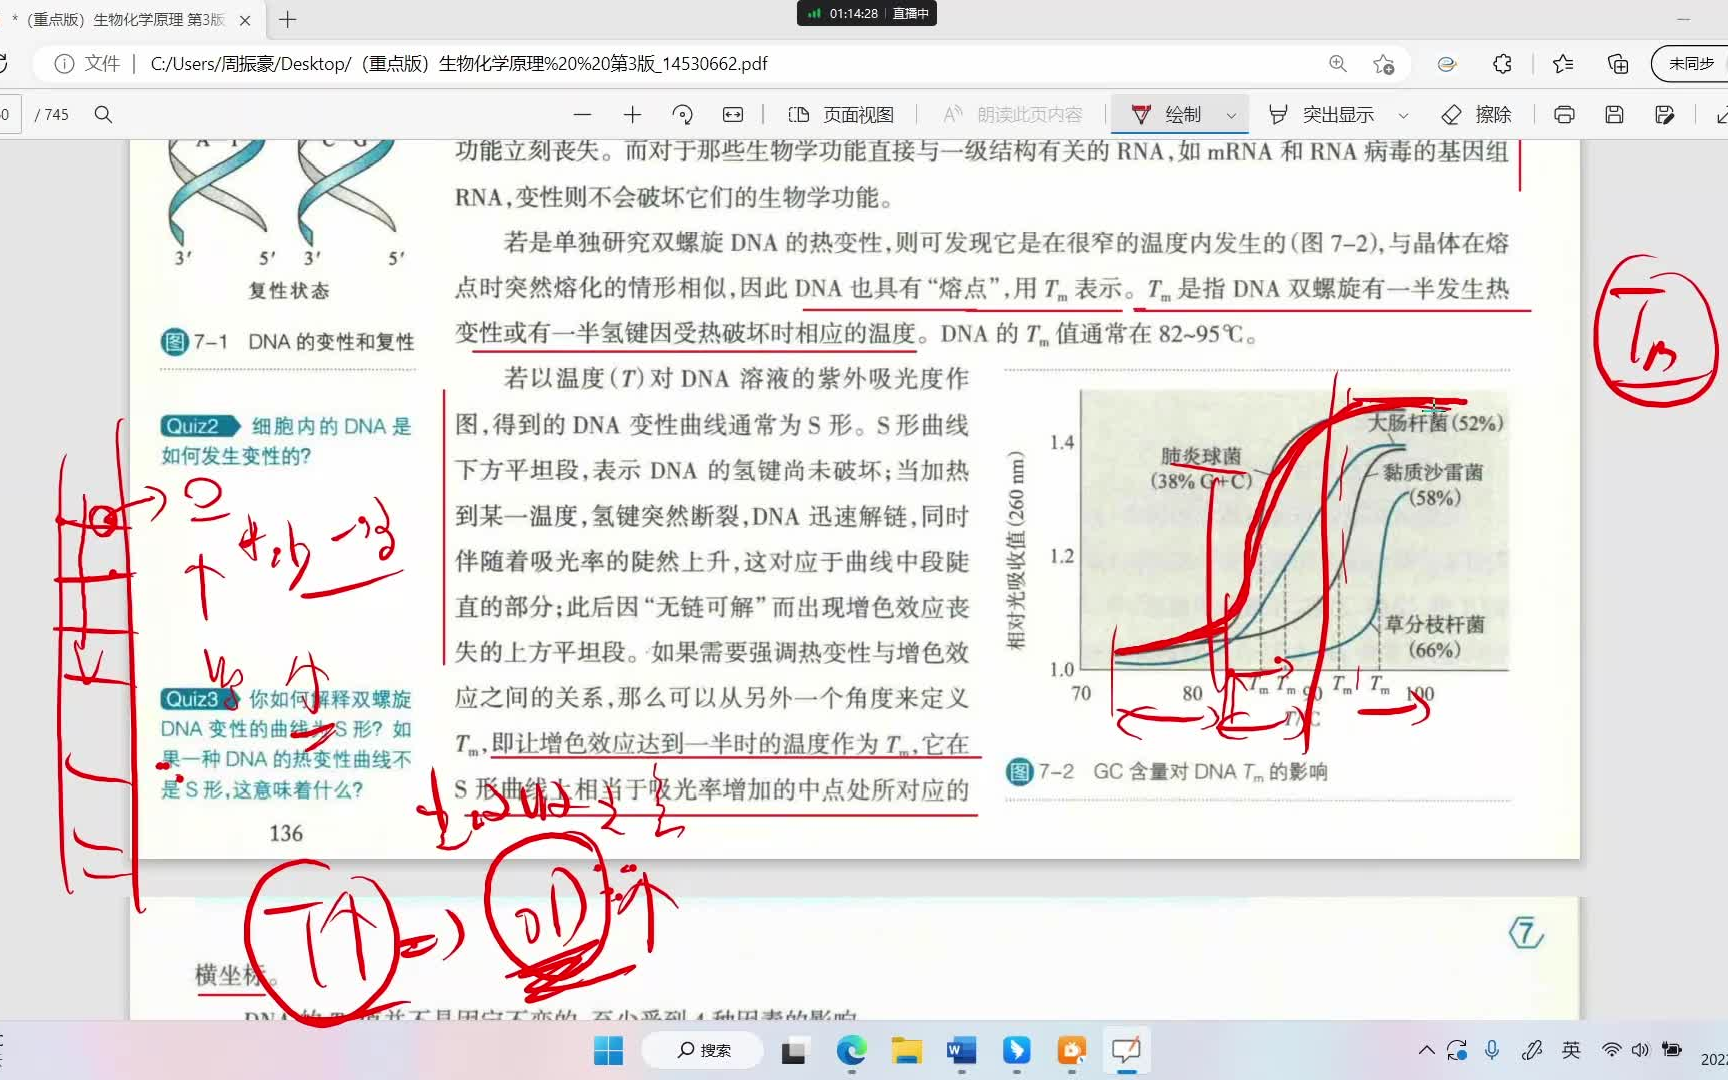Viewport: 1728px width, 1080px height.
Task: Click the 直播中 live streaming status indicator
Action: pos(910,13)
